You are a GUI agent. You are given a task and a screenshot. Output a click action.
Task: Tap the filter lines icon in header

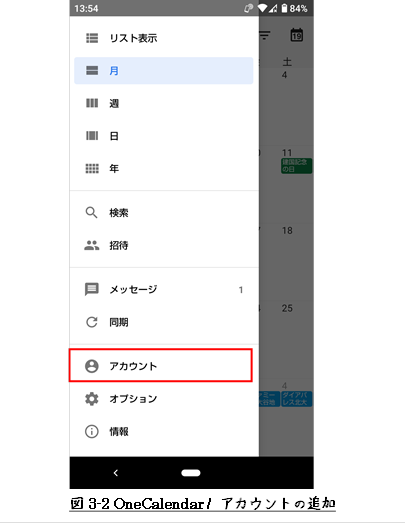[265, 35]
